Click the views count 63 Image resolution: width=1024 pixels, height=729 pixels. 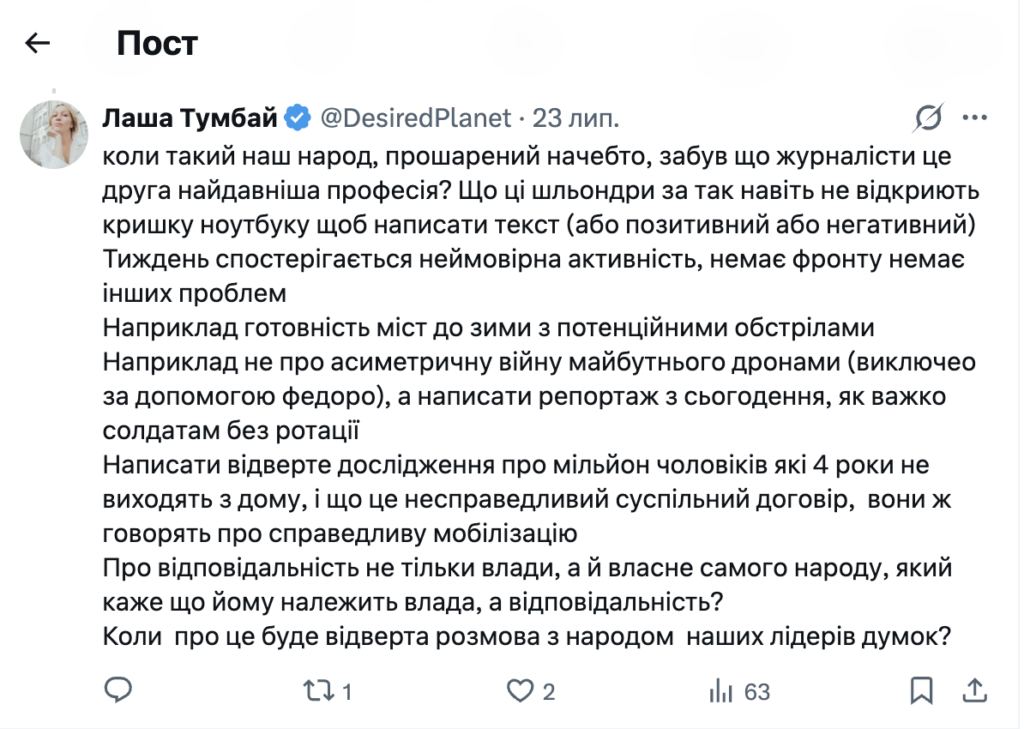[x=757, y=692]
